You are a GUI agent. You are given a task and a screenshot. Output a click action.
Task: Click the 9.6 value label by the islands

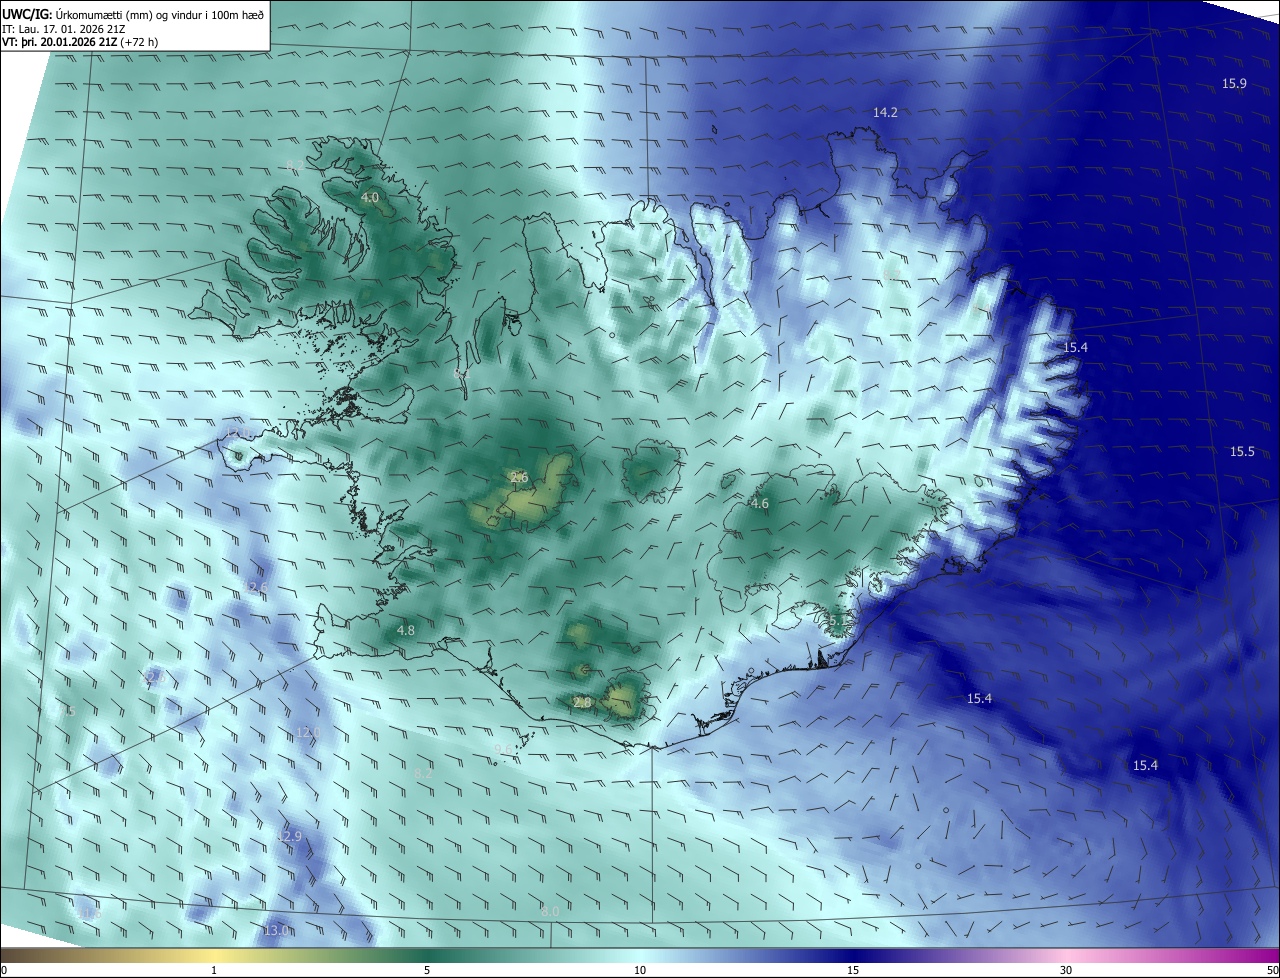(503, 749)
